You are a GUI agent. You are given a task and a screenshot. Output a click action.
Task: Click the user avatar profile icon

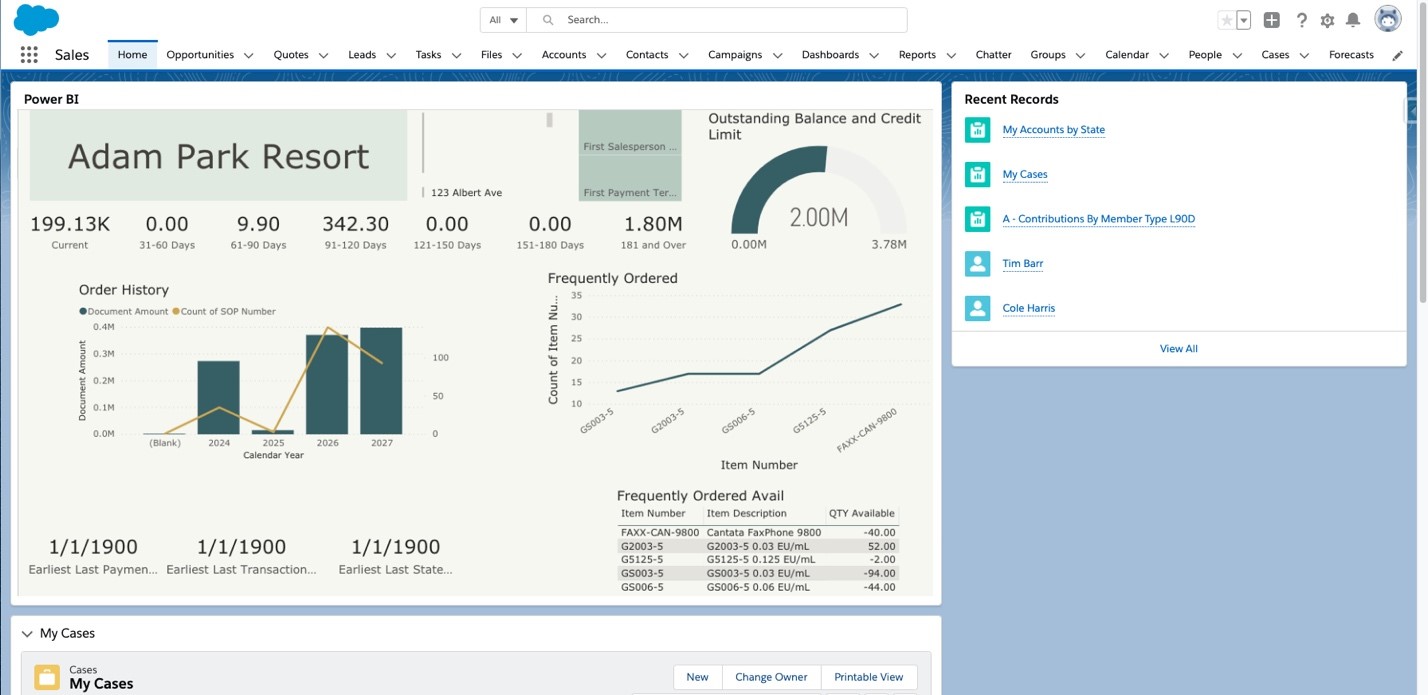pyautogui.click(x=1388, y=19)
